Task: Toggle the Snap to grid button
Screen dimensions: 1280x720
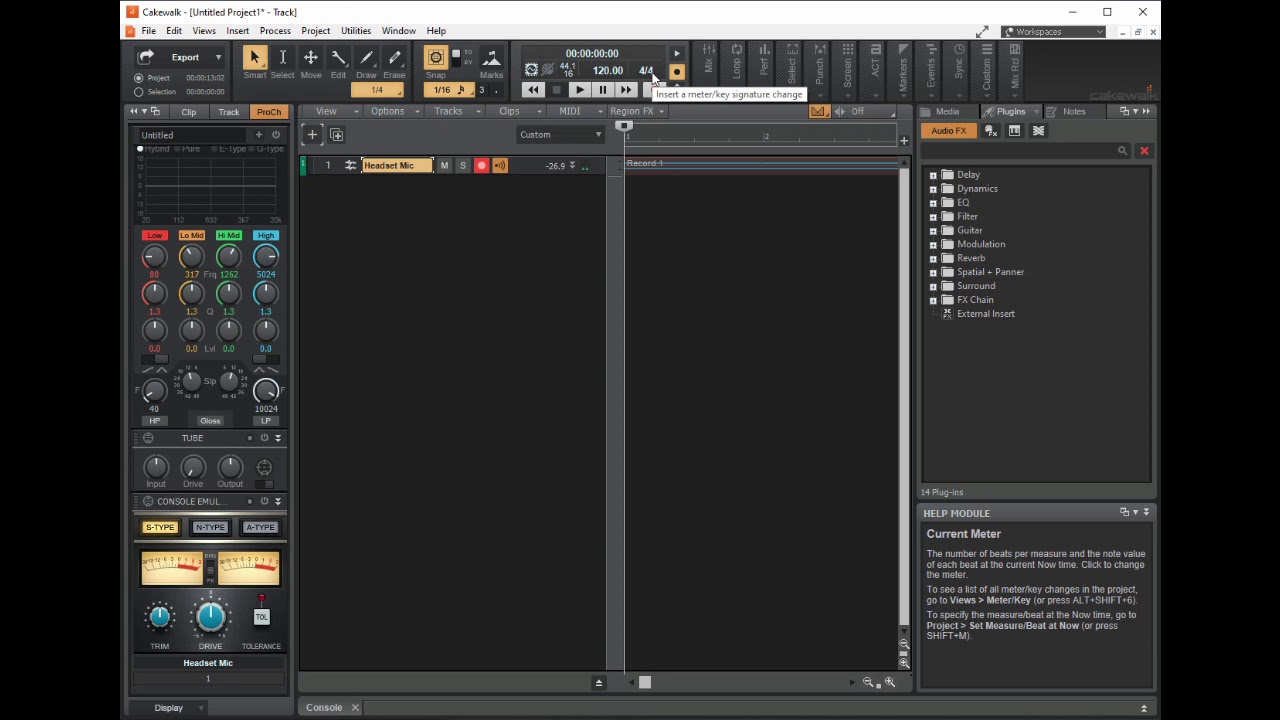Action: click(x=436, y=58)
